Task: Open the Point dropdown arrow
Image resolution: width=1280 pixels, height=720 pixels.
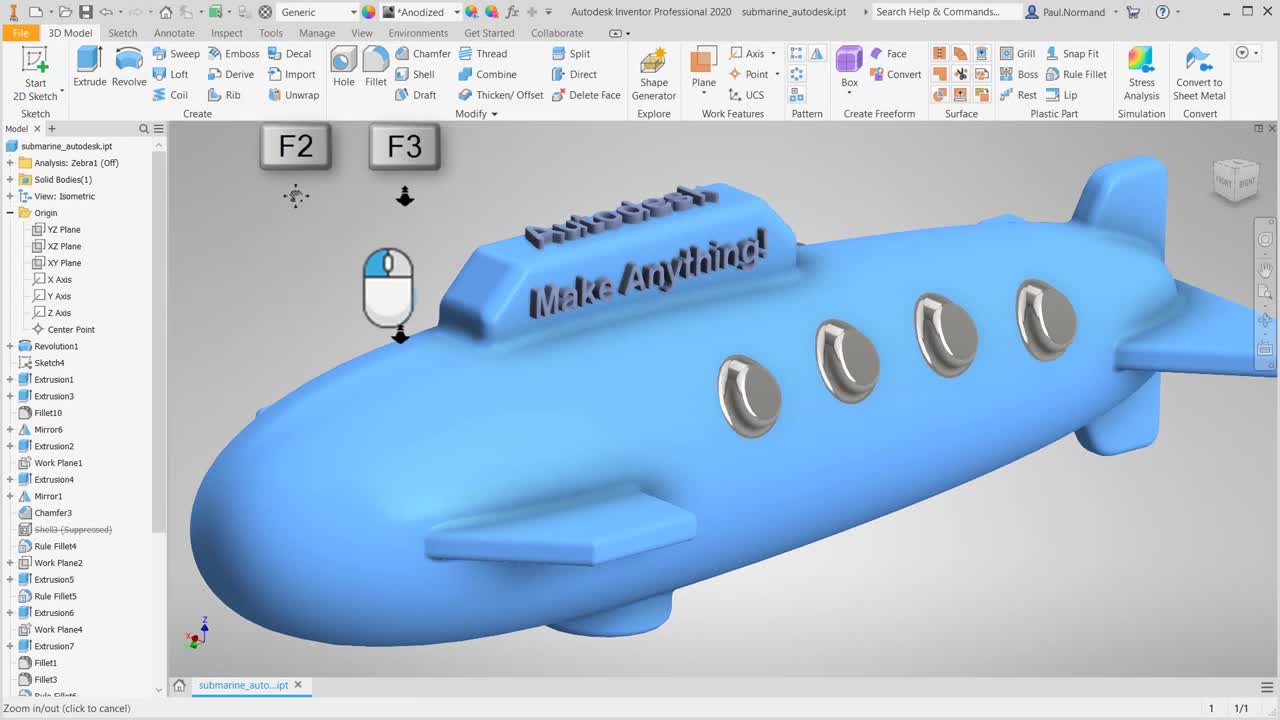Action: point(777,74)
